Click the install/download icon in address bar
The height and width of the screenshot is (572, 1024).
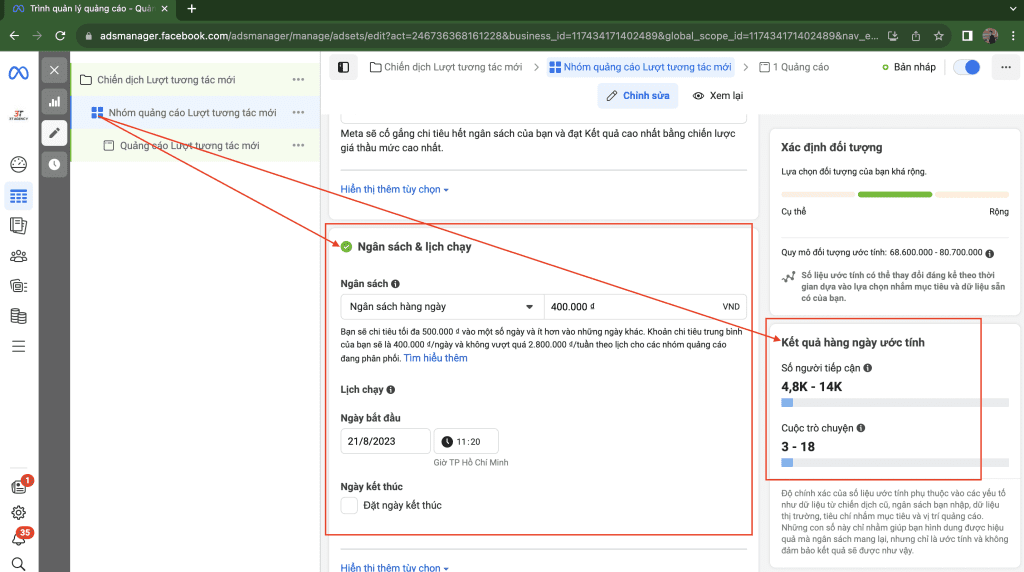893,36
